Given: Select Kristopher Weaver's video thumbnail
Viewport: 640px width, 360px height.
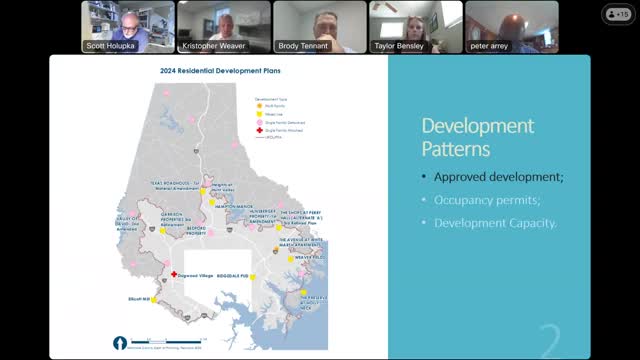Looking at the screenshot, I should pyautogui.click(x=224, y=27).
